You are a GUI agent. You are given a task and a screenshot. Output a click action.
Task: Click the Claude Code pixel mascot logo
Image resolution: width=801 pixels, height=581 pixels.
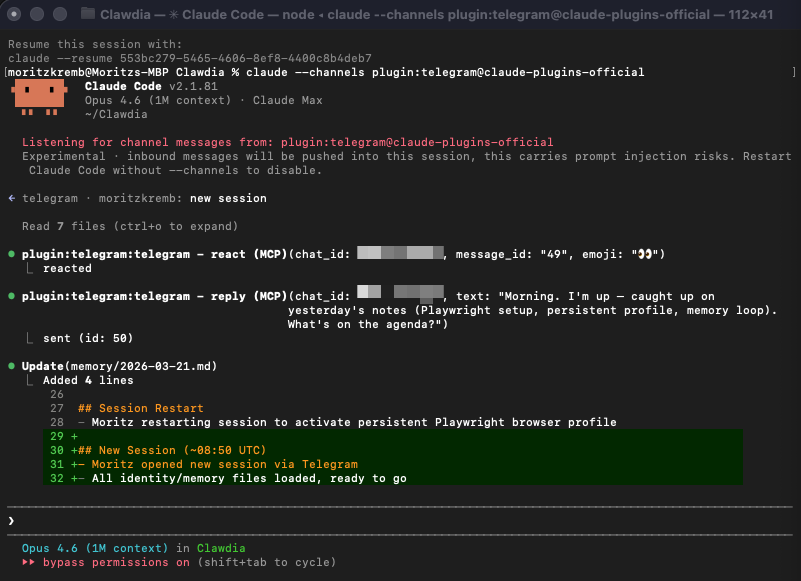39,98
